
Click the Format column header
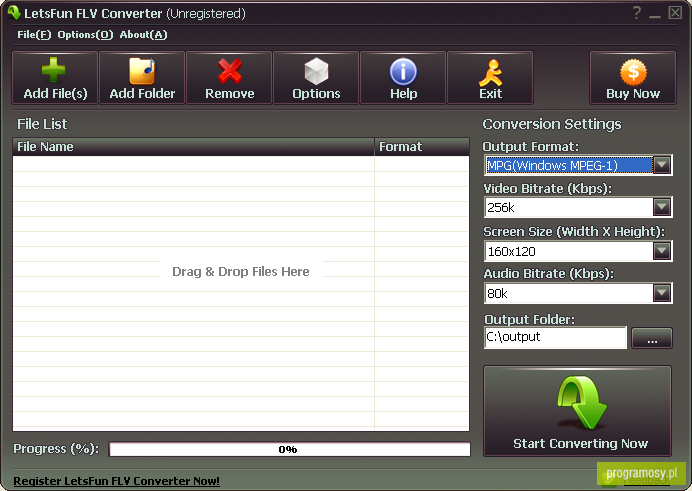(422, 147)
